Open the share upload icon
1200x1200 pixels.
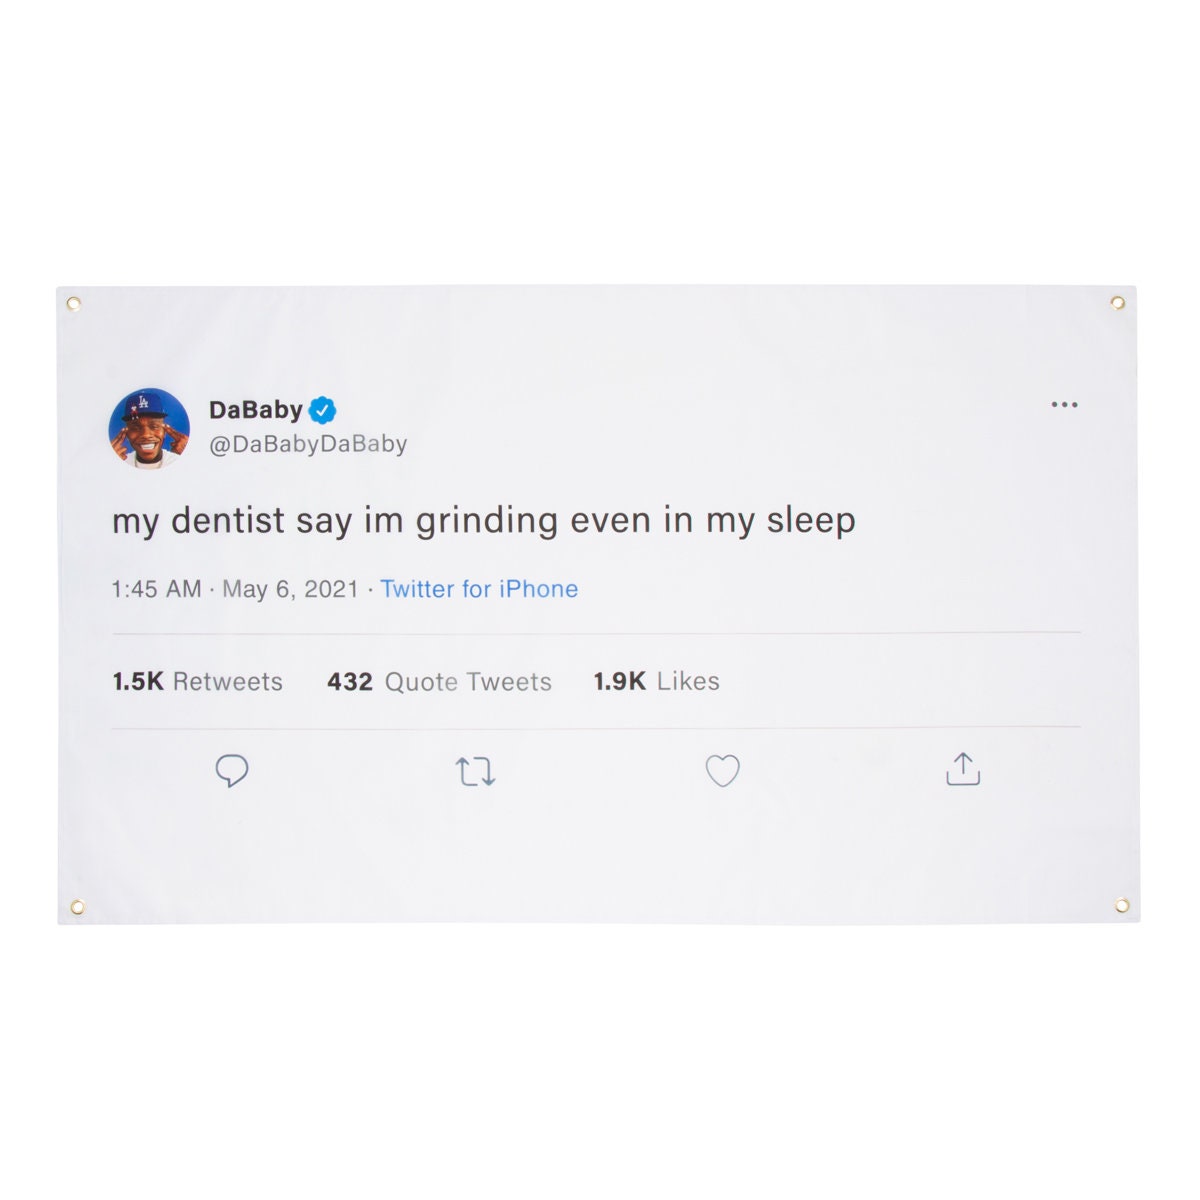963,769
